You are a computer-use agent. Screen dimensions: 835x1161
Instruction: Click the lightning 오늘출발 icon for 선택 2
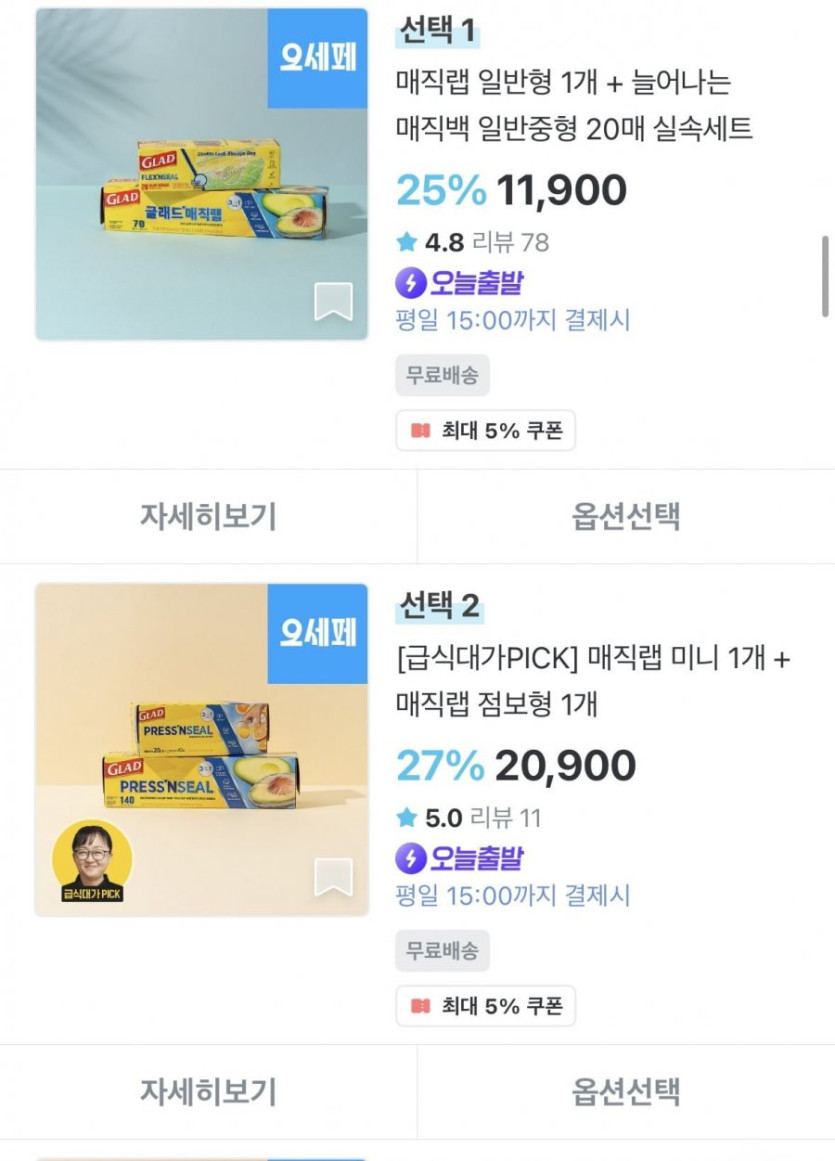410,858
